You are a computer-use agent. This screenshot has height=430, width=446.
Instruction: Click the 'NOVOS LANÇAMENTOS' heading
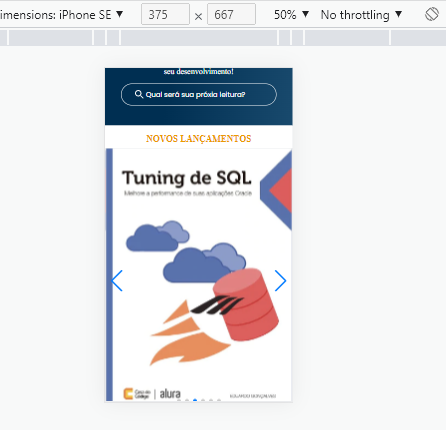199,139
